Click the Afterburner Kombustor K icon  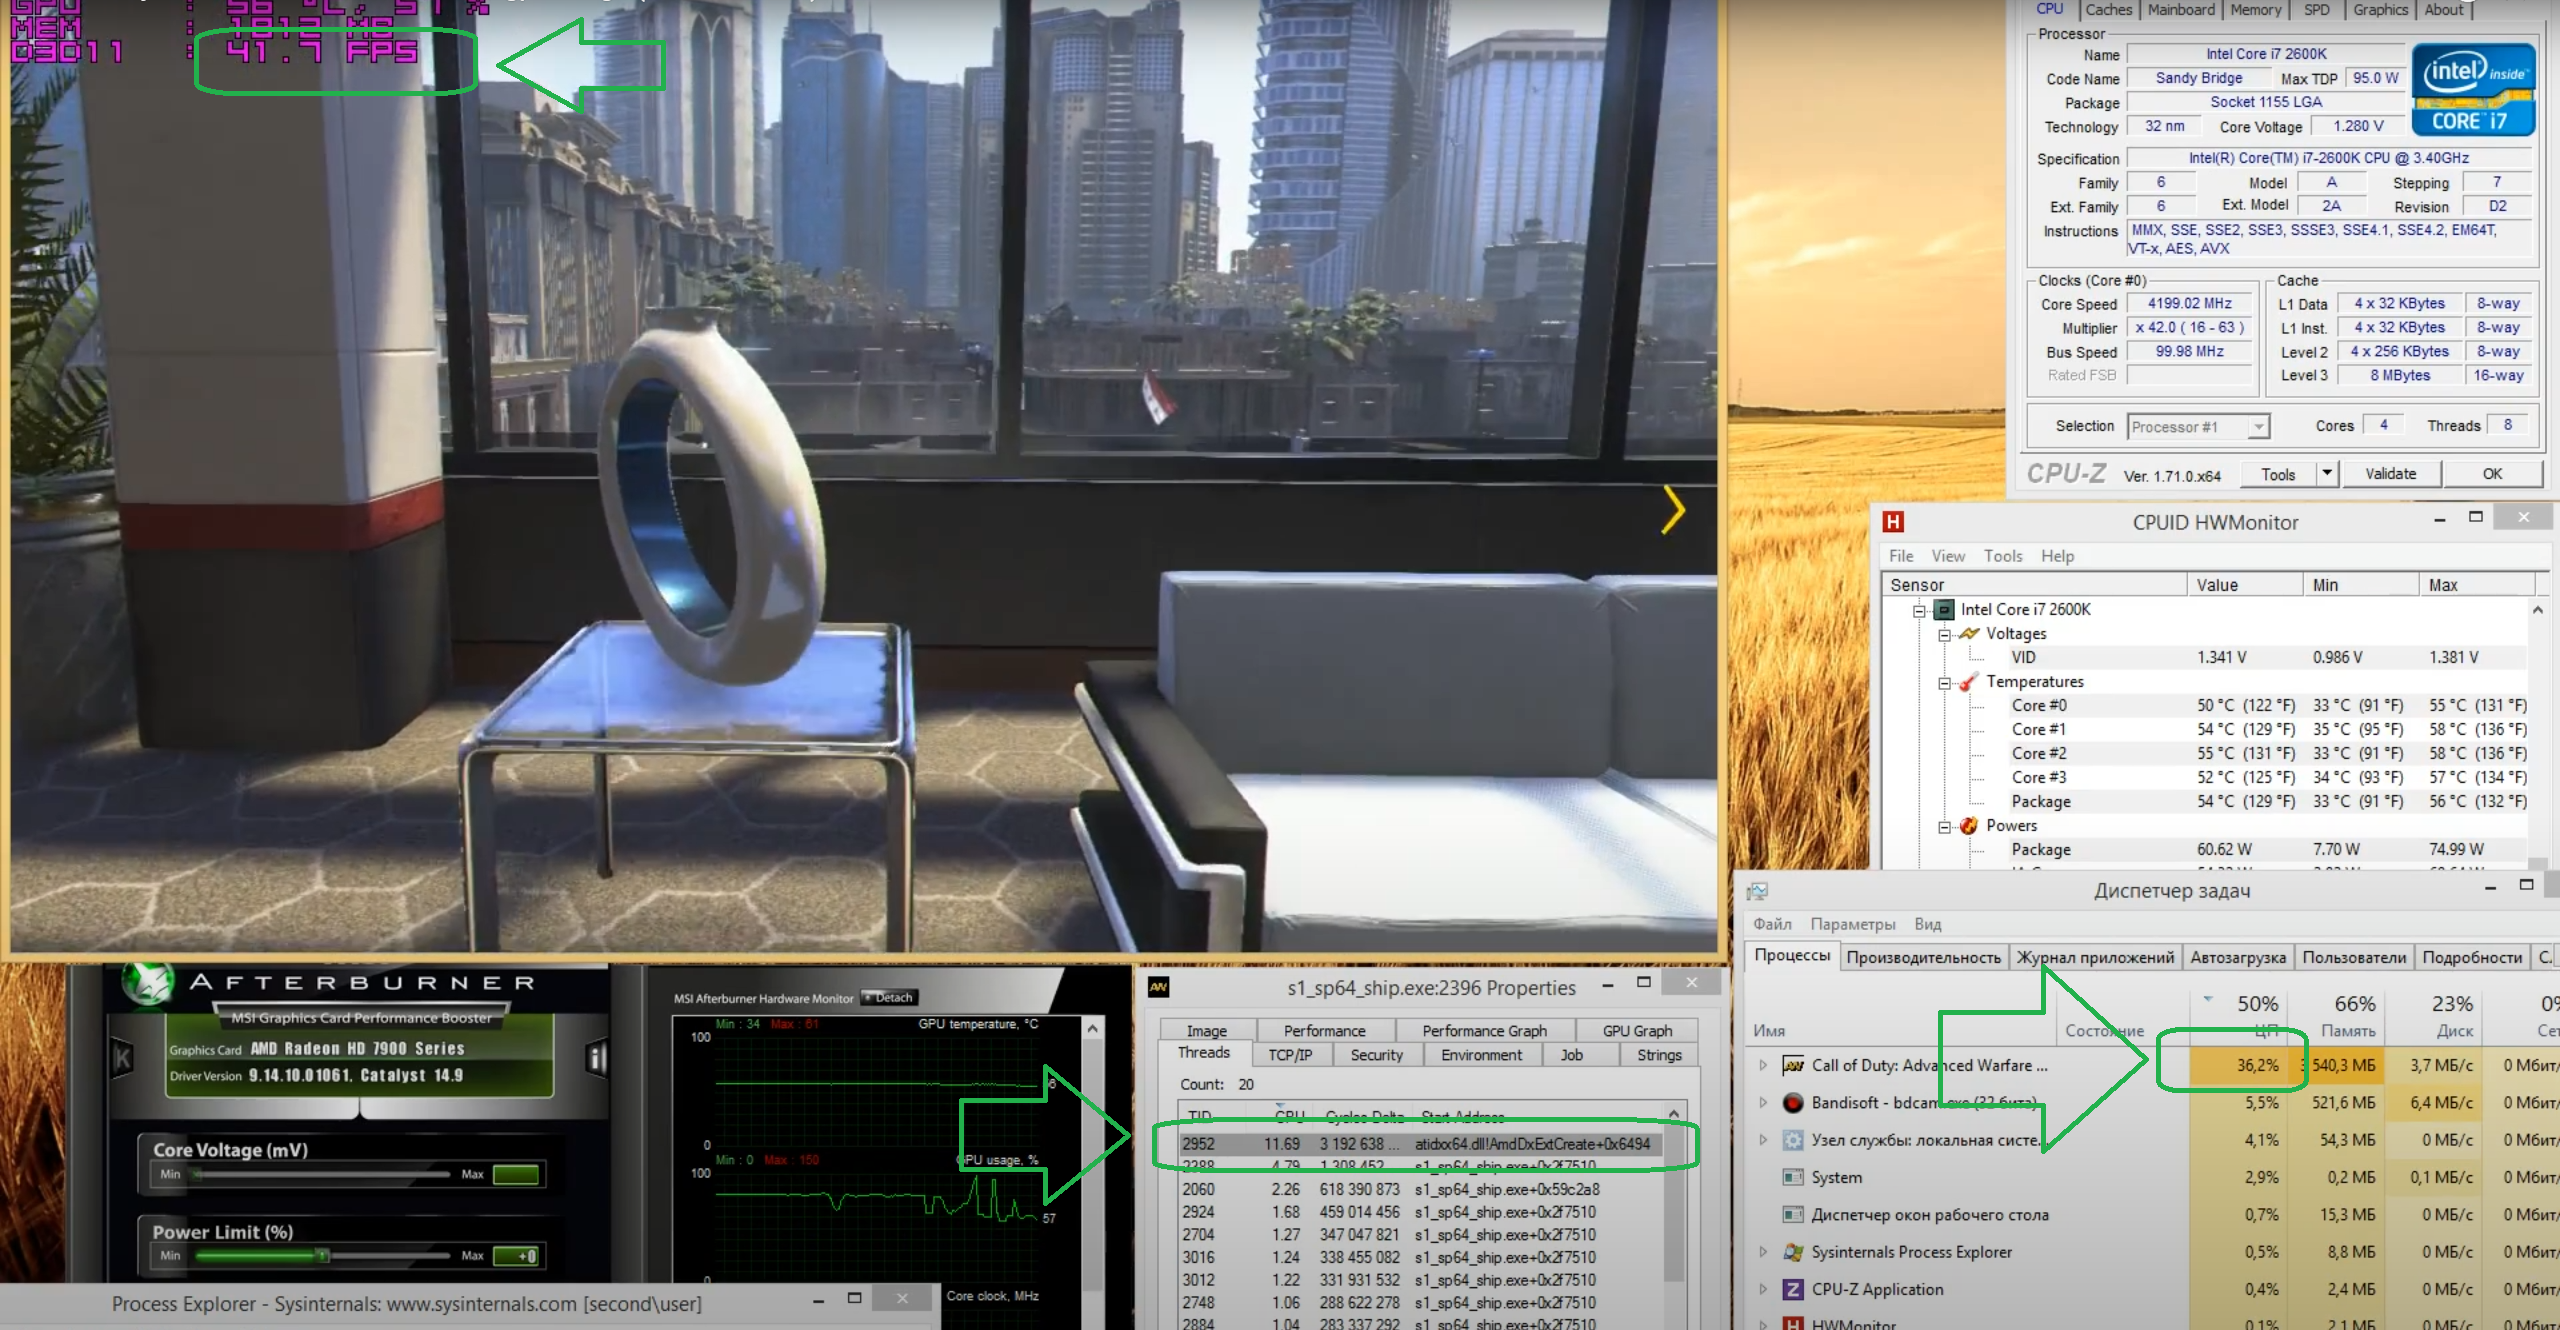point(123,1058)
